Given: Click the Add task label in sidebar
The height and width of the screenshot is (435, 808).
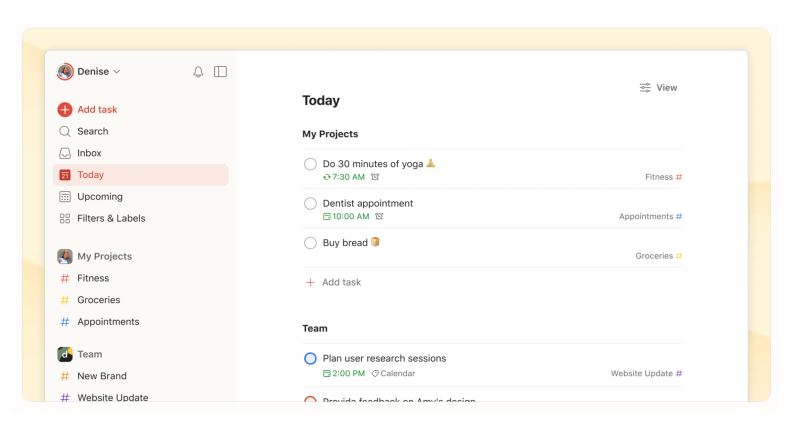Looking at the screenshot, I should click(x=97, y=109).
